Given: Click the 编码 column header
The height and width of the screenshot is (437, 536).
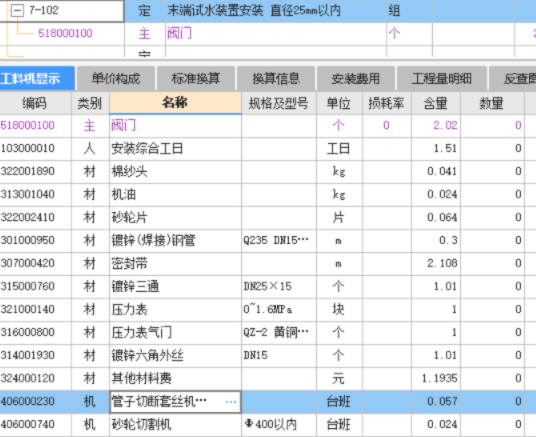Looking at the screenshot, I should pyautogui.click(x=35, y=103).
